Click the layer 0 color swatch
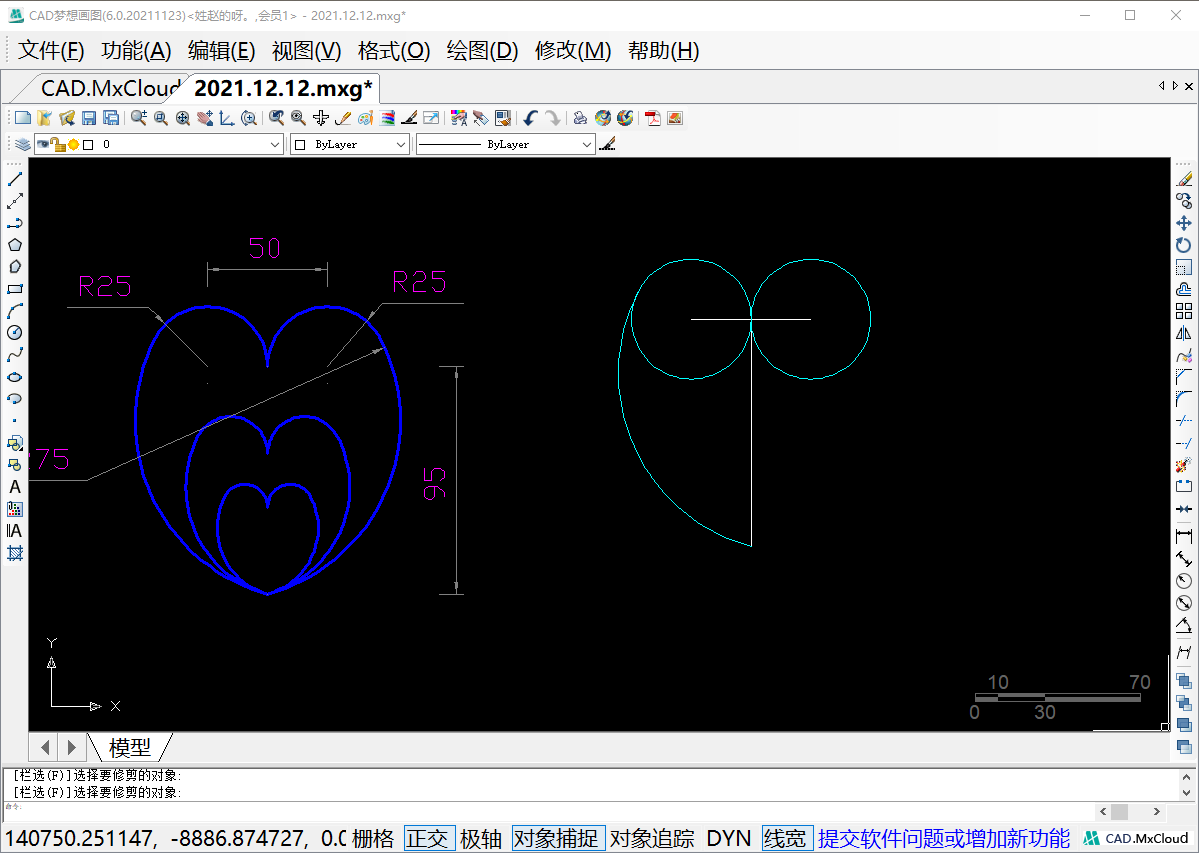The image size is (1199, 853). click(88, 144)
